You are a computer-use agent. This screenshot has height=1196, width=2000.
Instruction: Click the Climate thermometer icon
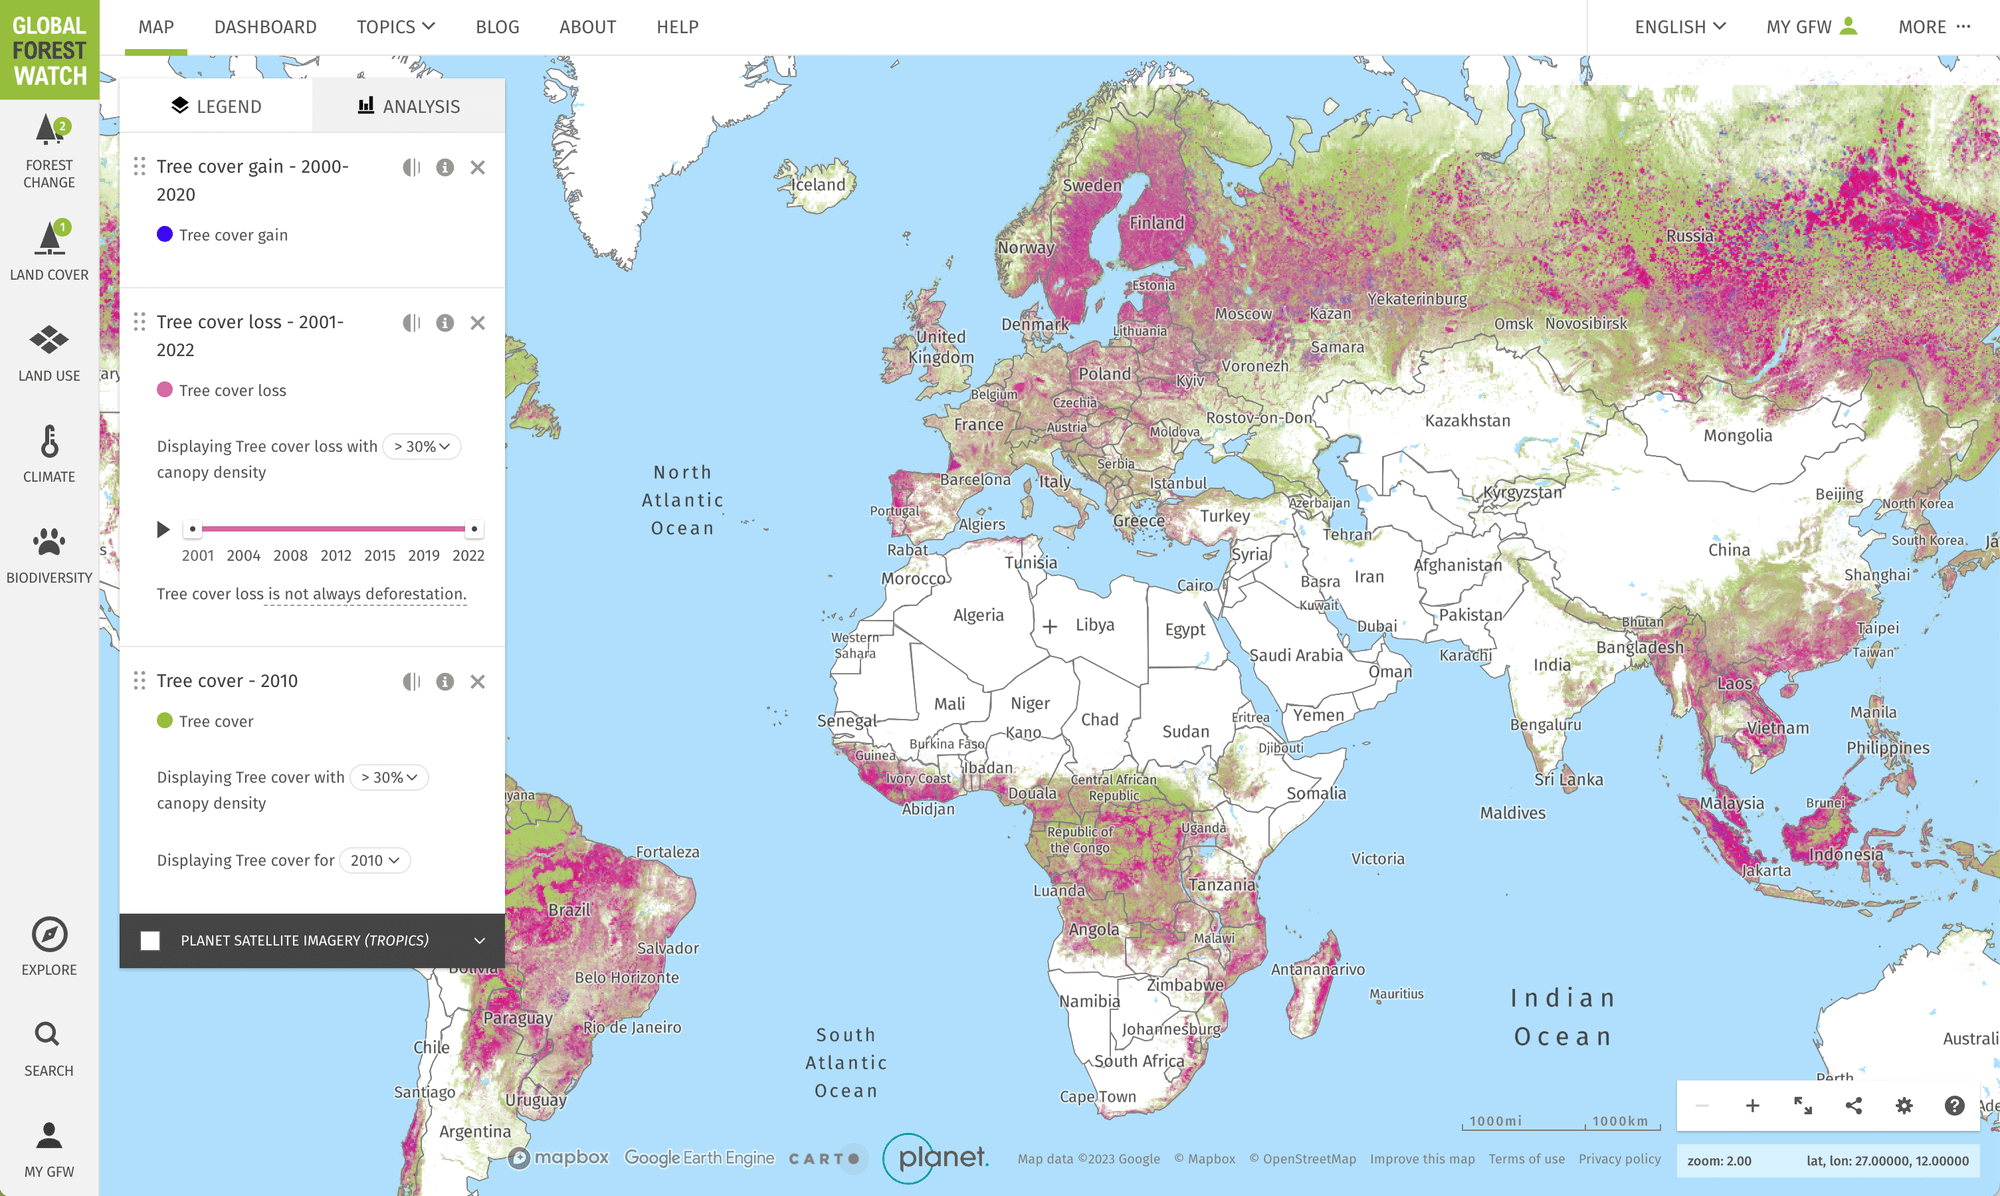click(49, 442)
